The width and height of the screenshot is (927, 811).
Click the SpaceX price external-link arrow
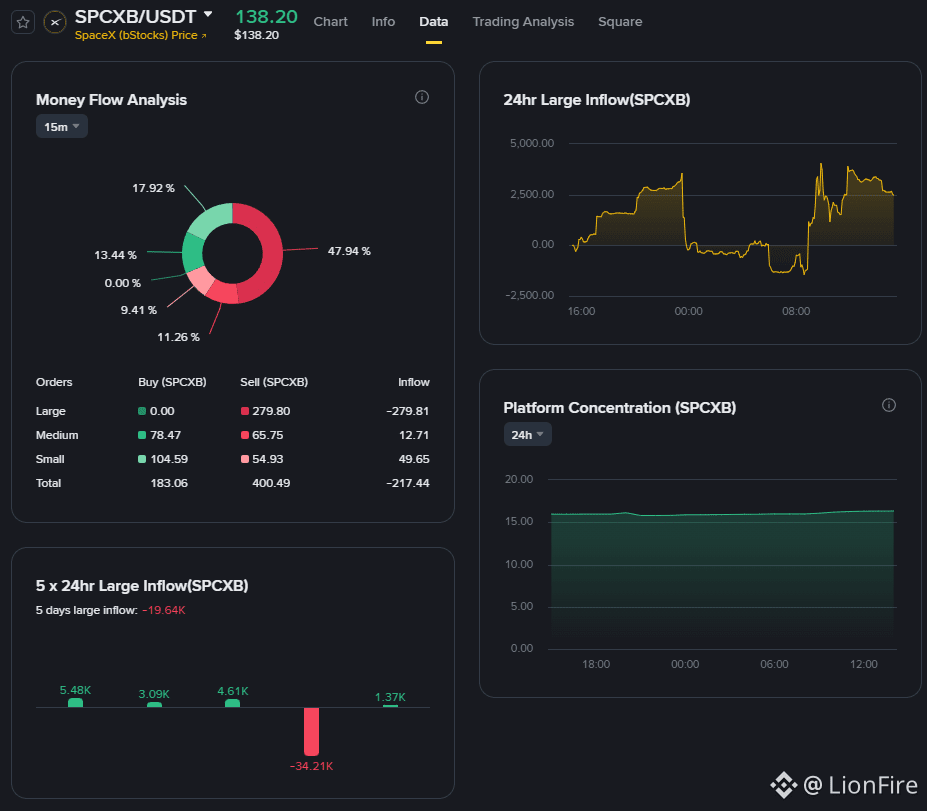click(204, 35)
